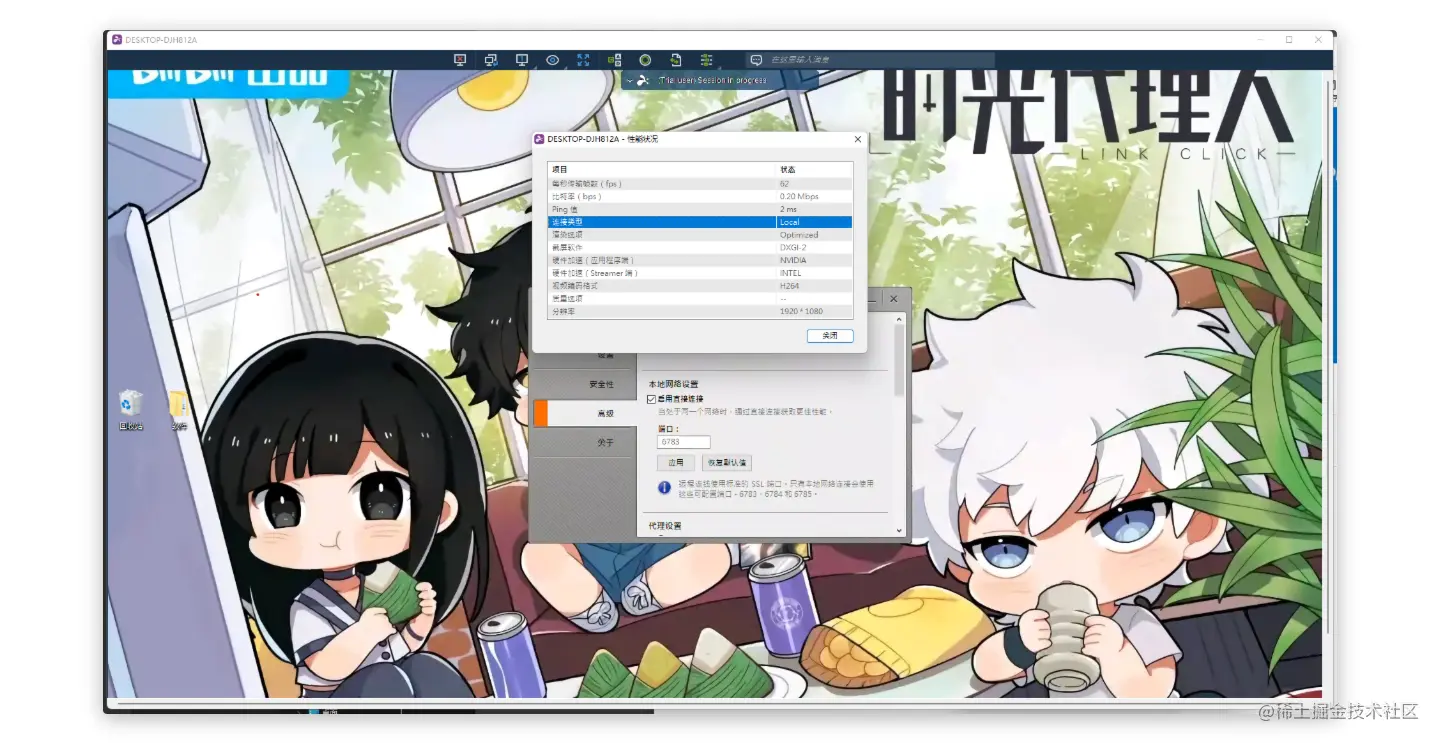The width and height of the screenshot is (1440, 743).
Task: Click the switch monitor icon in toolbar
Action: [522, 60]
